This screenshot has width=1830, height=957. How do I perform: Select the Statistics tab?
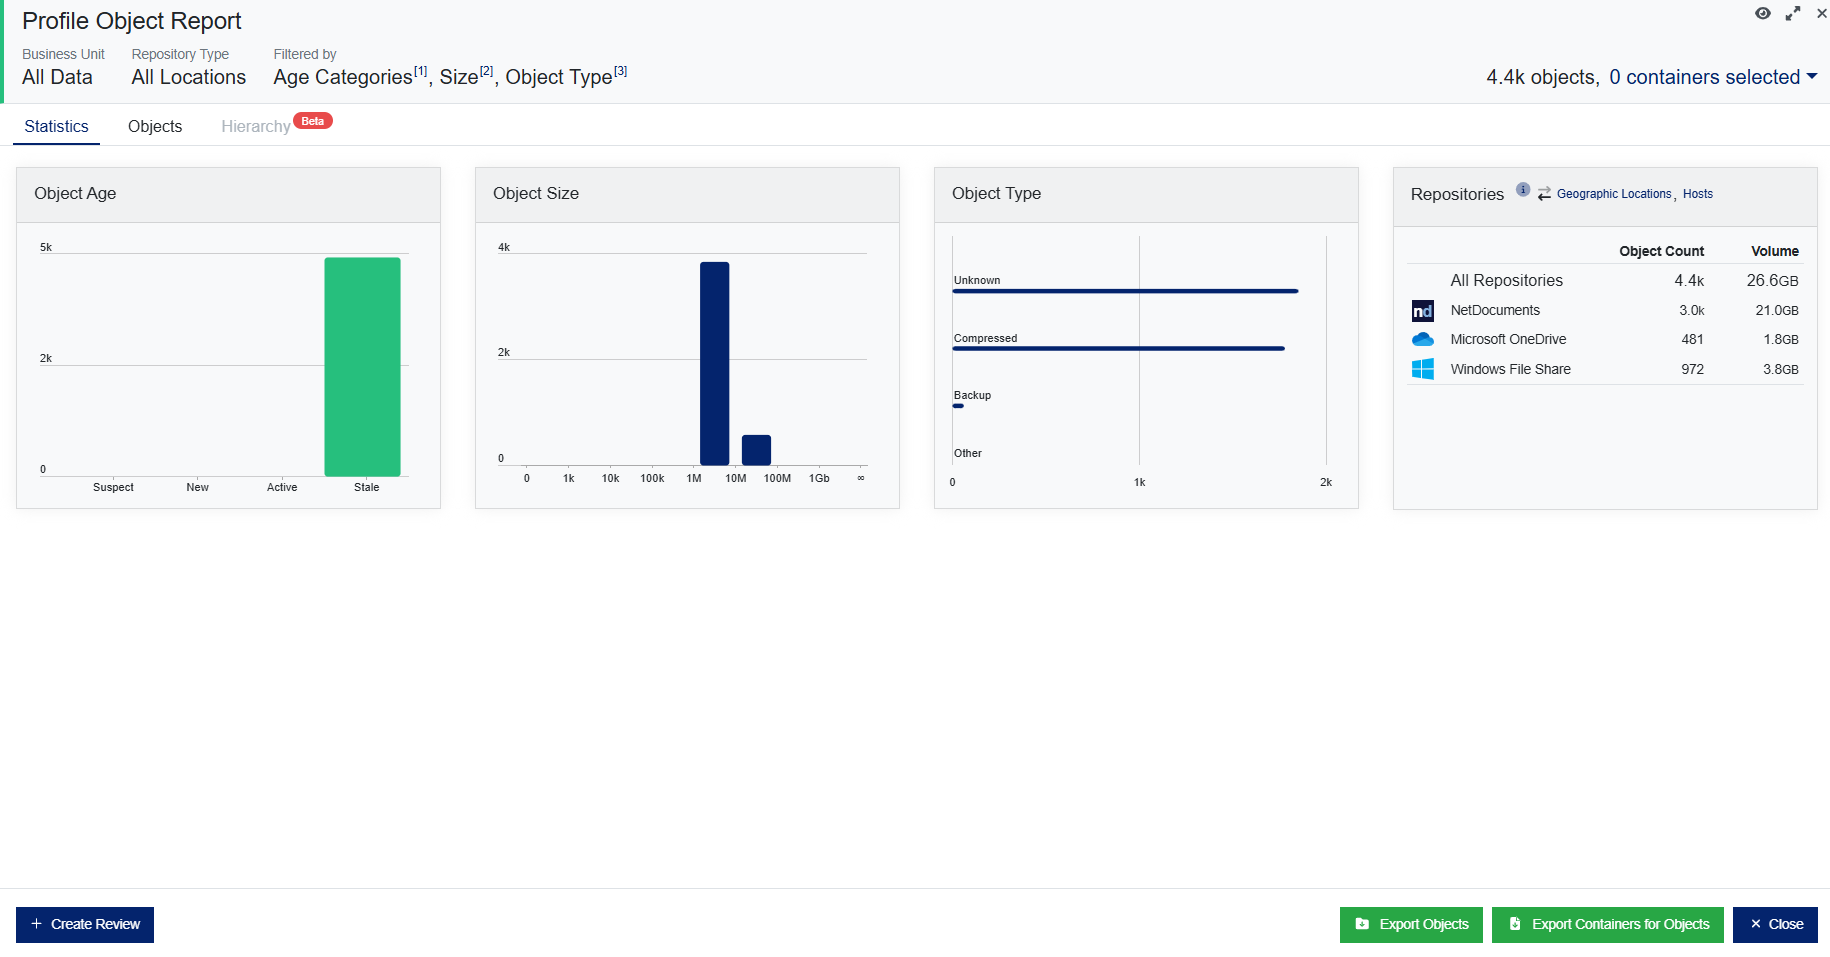(x=56, y=126)
